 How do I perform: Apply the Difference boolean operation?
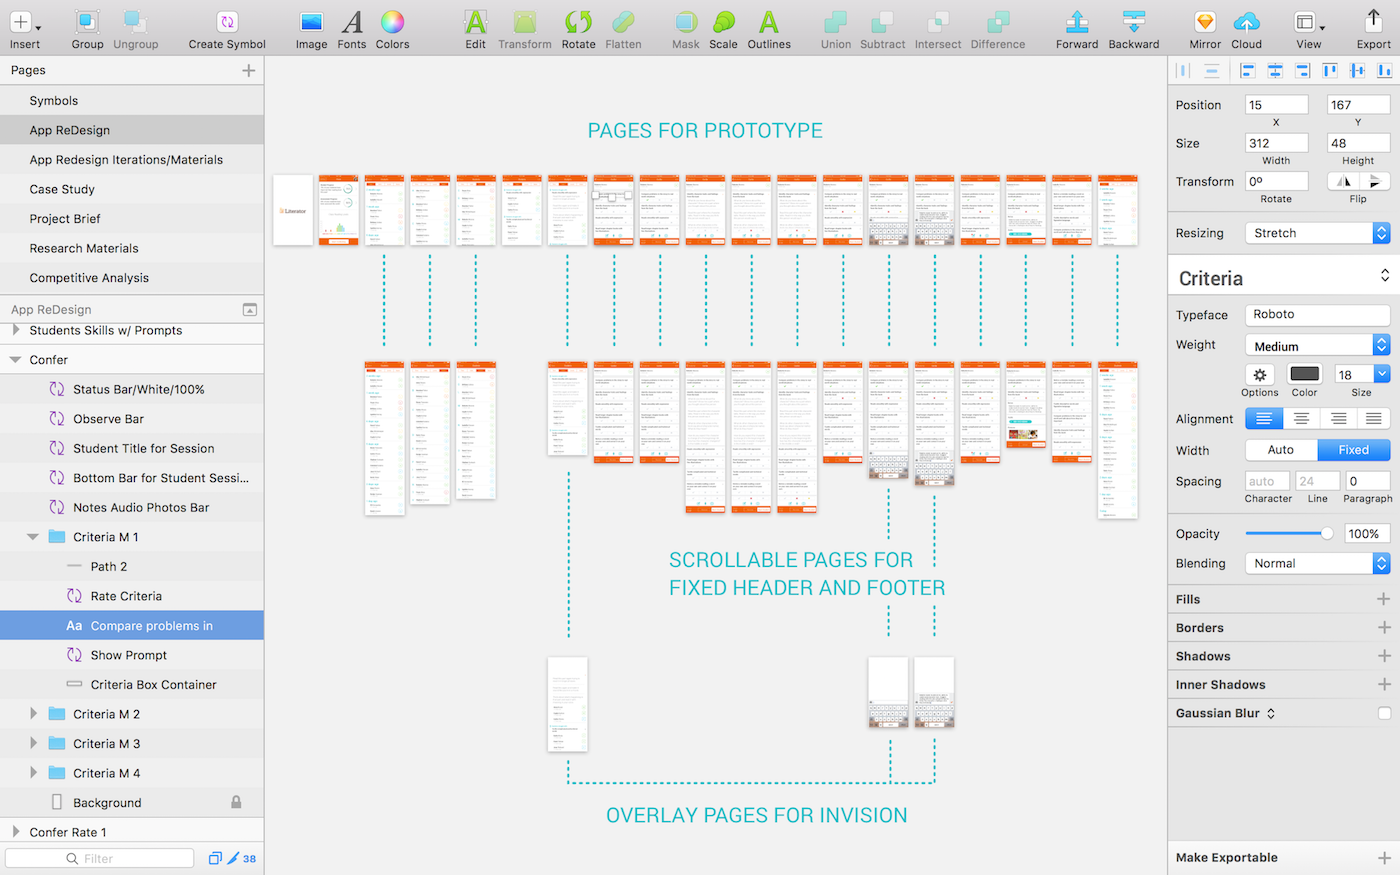coord(998,22)
